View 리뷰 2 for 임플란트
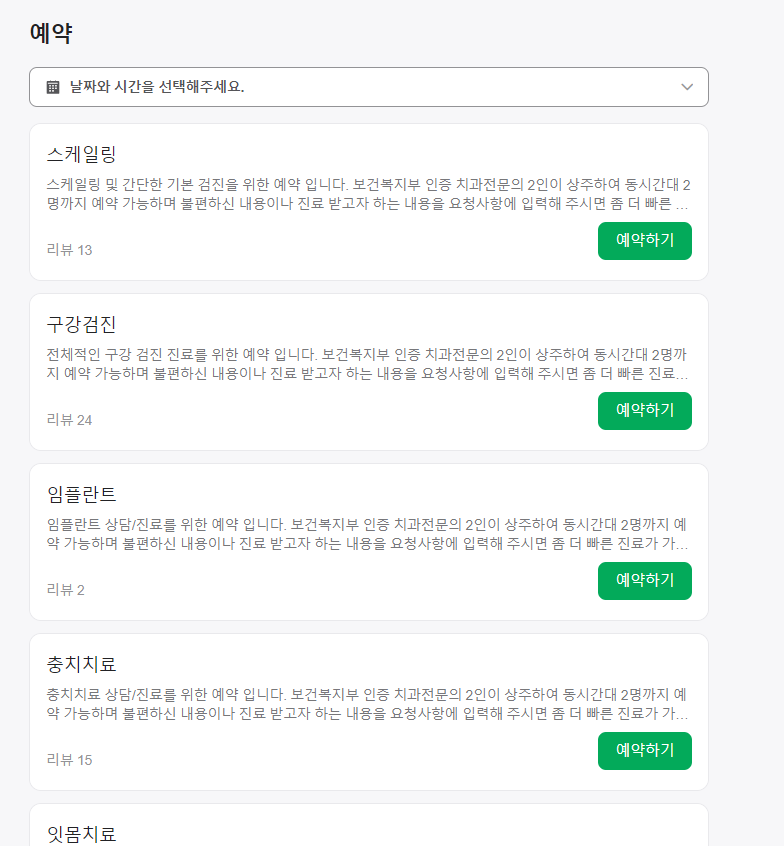The image size is (784, 846). pyautogui.click(x=66, y=590)
